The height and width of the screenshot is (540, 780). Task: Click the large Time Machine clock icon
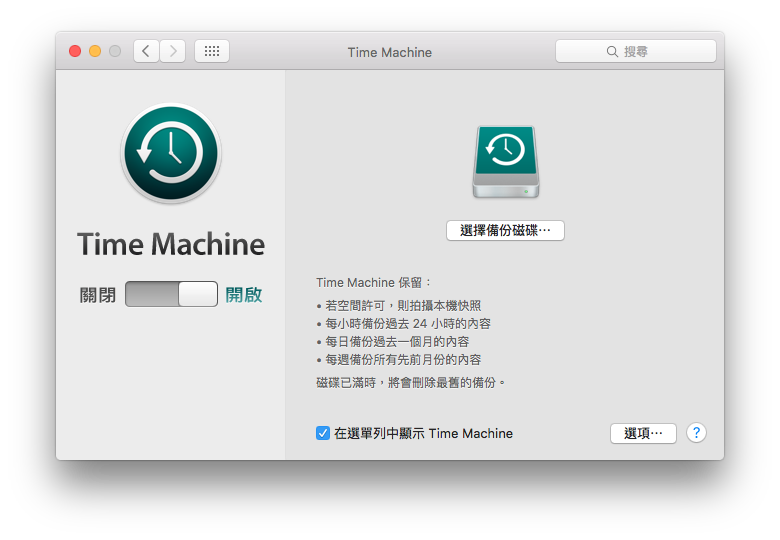click(171, 153)
